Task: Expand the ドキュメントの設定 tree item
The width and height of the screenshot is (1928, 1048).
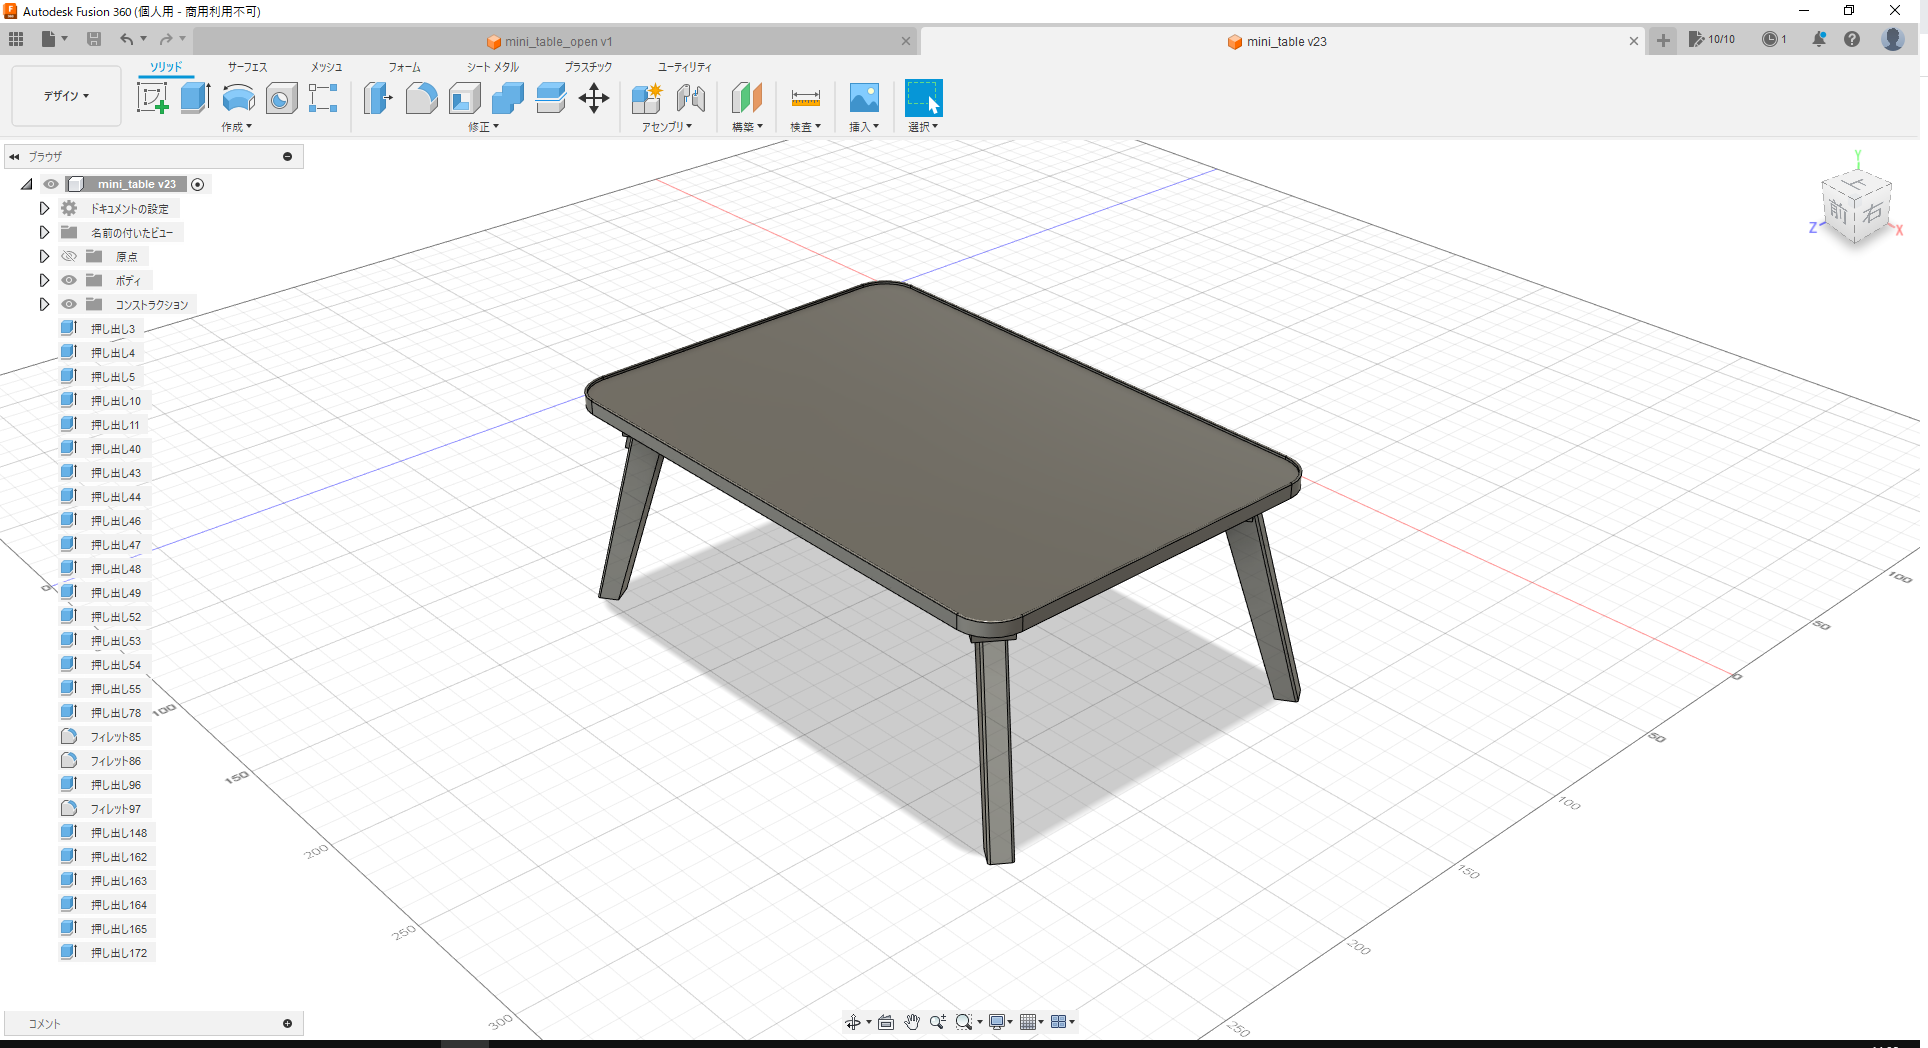Action: 44,208
